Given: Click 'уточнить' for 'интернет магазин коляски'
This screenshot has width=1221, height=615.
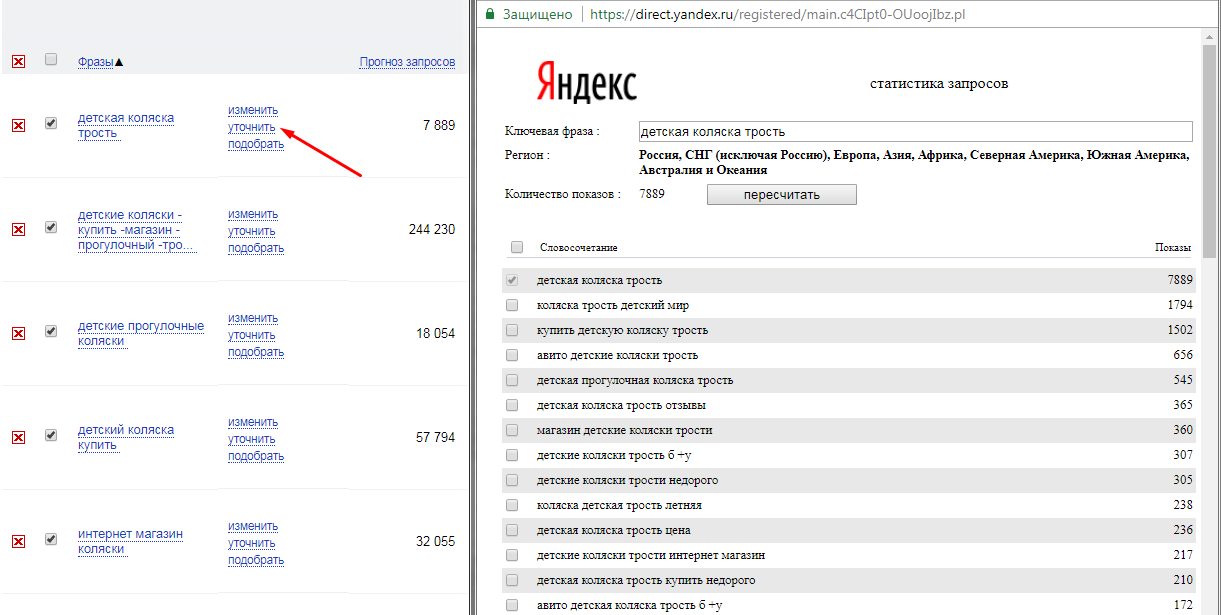Looking at the screenshot, I should tap(252, 543).
